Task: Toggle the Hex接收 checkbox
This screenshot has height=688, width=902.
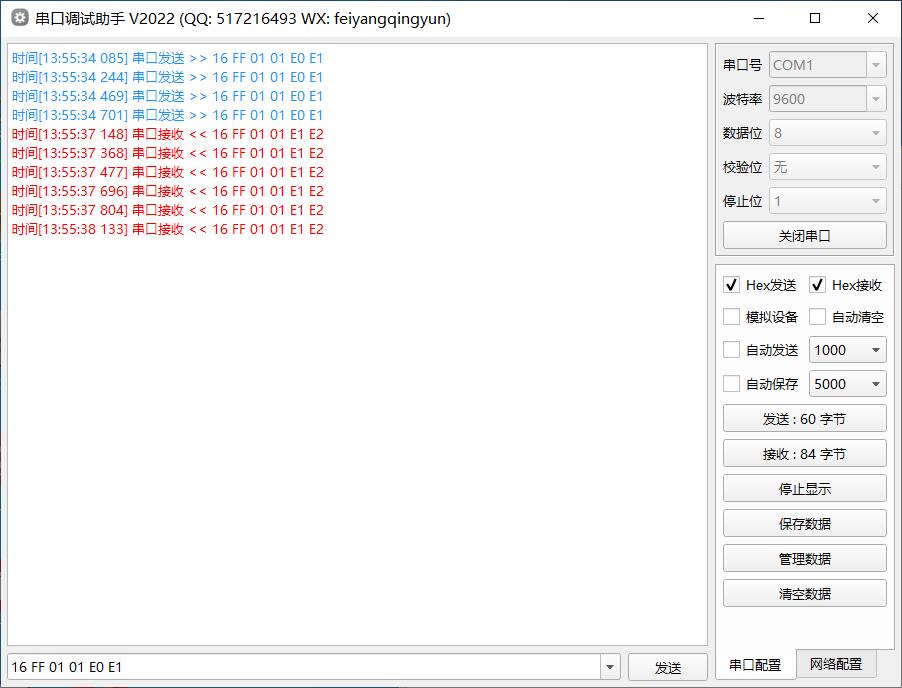Action: (818, 285)
